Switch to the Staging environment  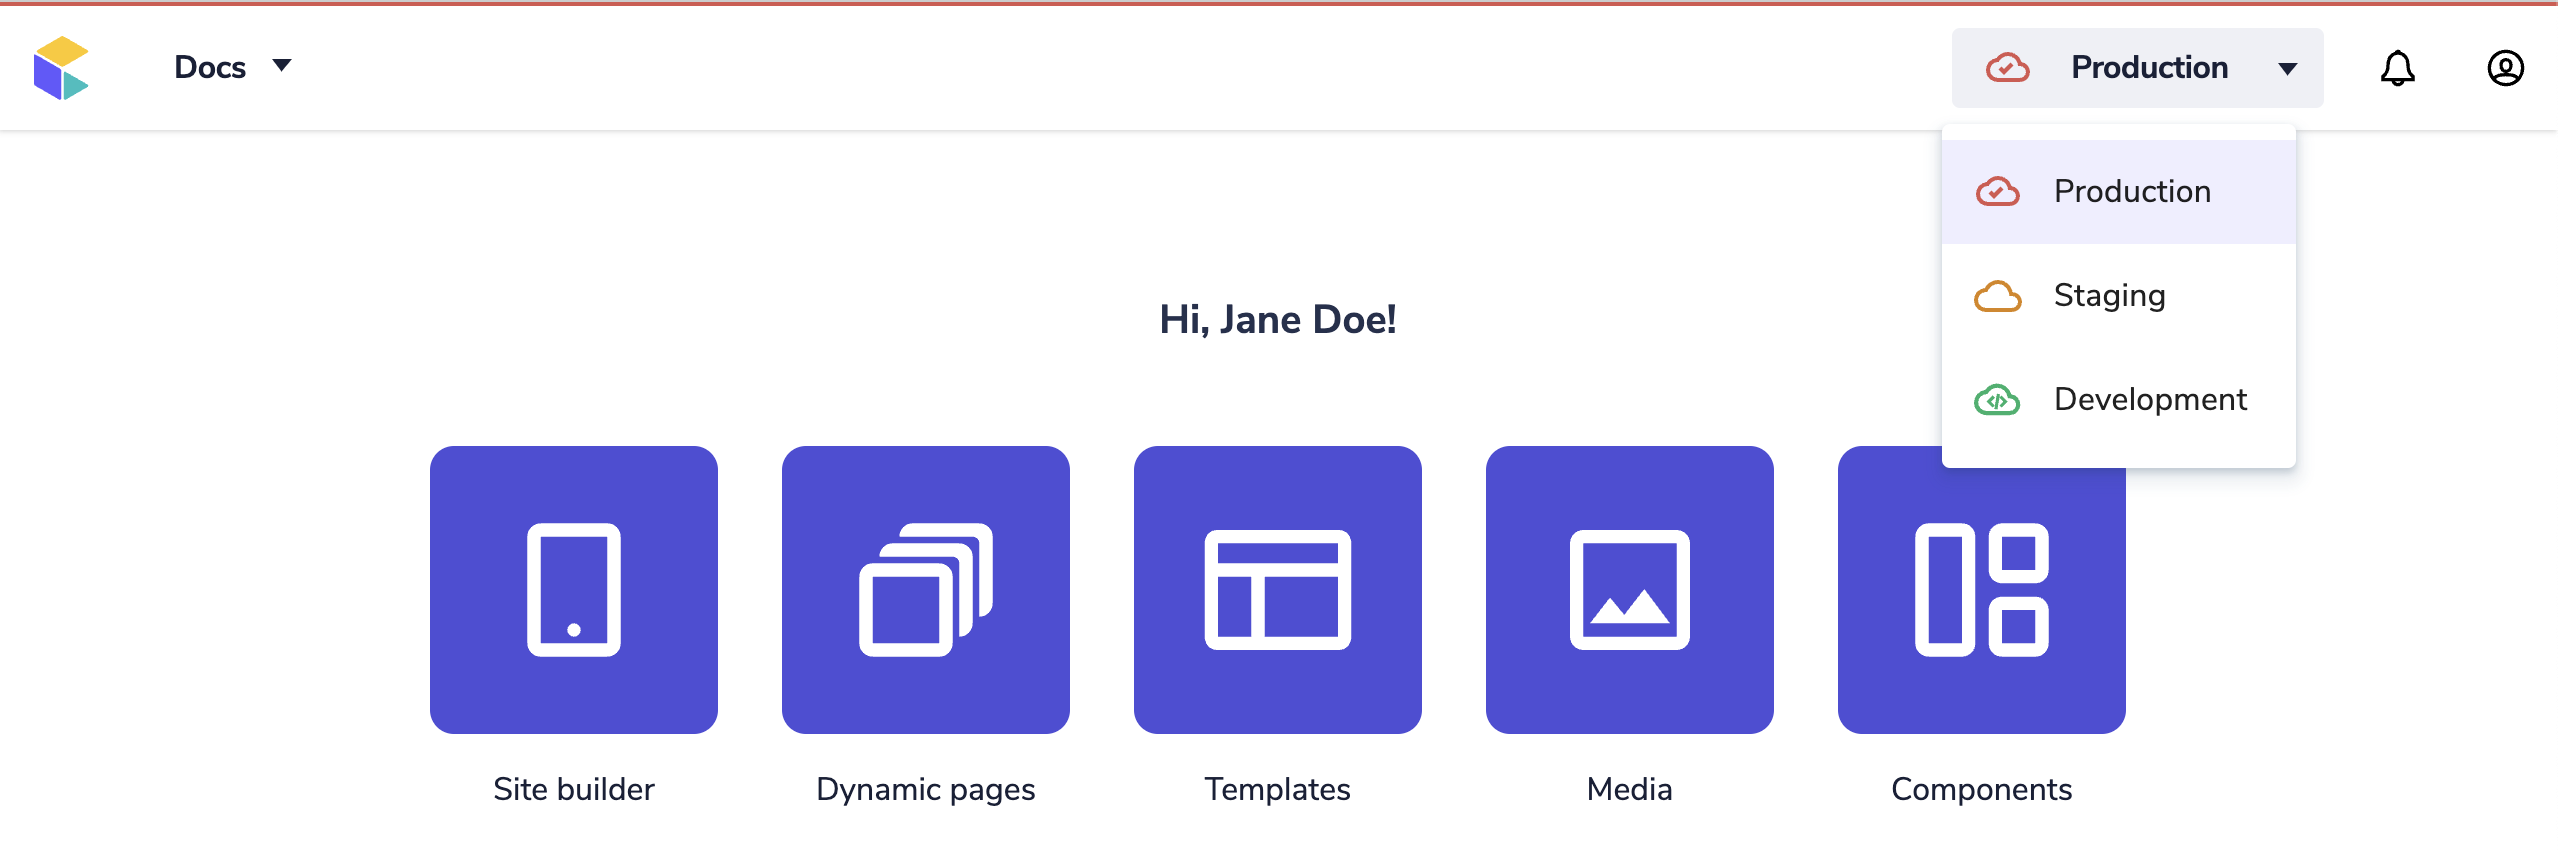(x=2109, y=296)
